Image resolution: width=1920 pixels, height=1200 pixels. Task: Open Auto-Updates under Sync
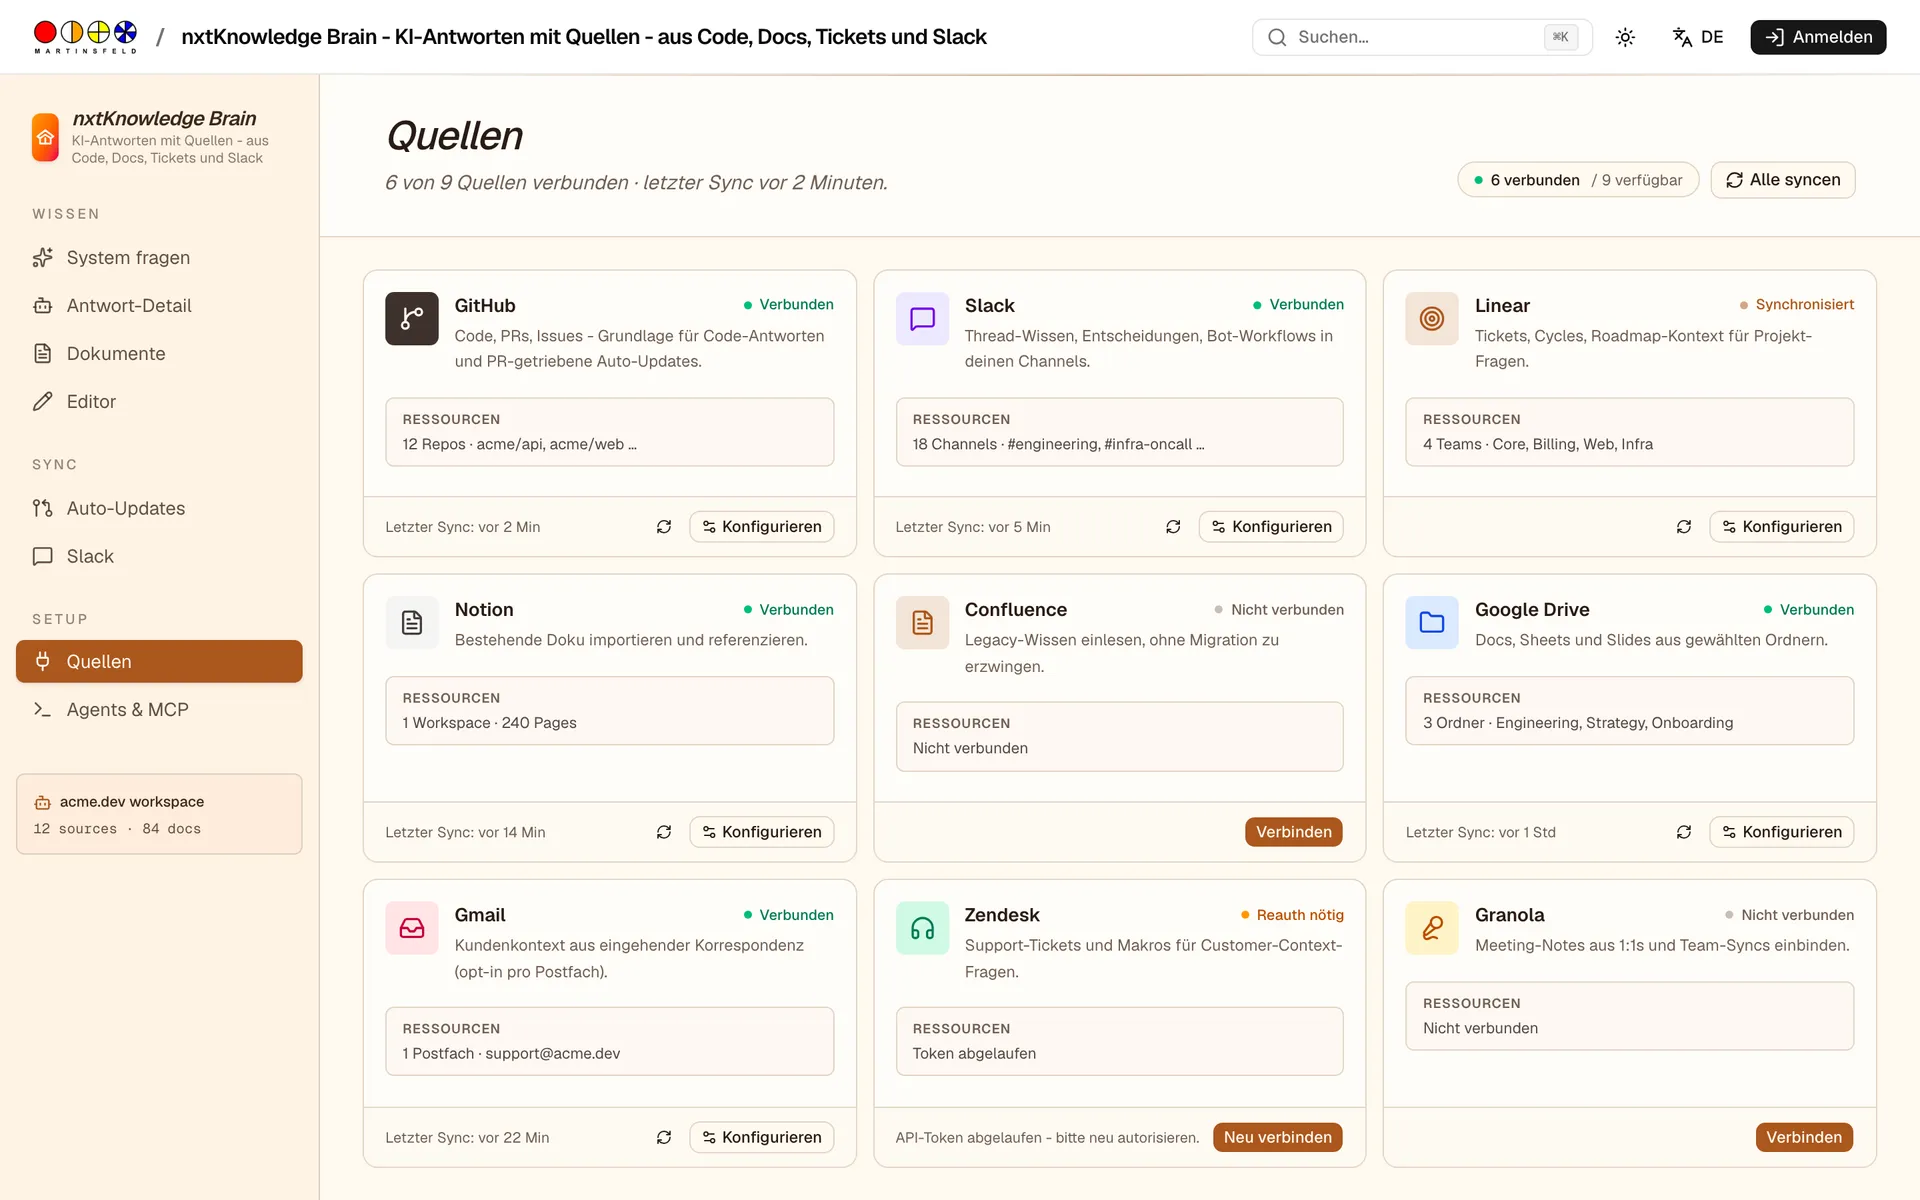[160, 508]
